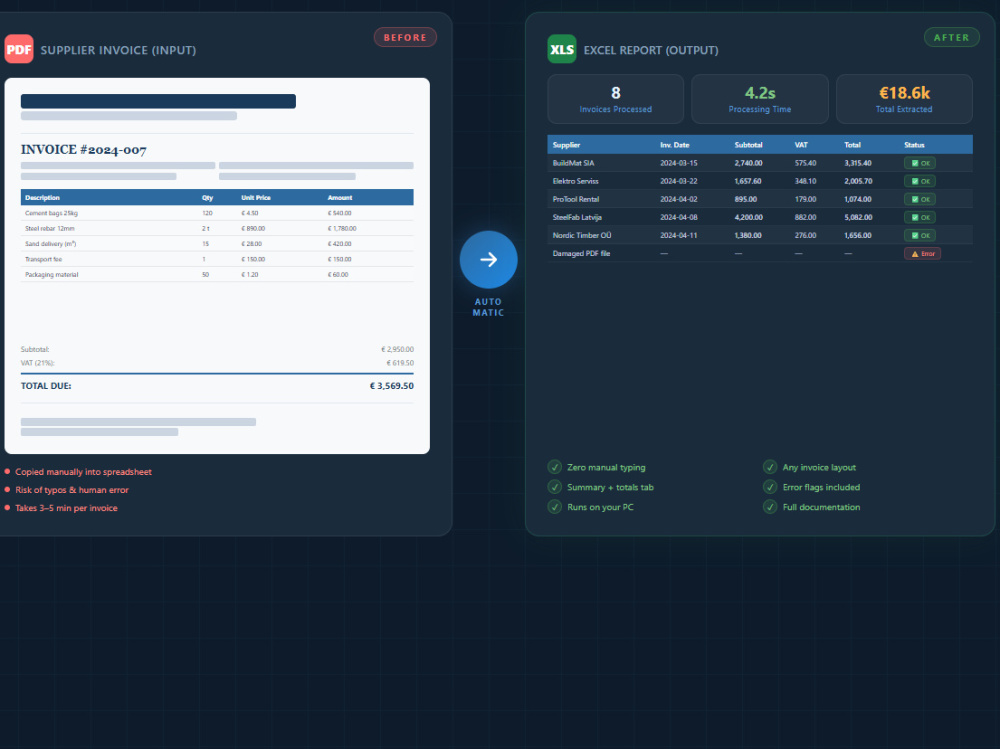
Task: Click the Unit Price header in invoice
Action: pyautogui.click(x=256, y=198)
